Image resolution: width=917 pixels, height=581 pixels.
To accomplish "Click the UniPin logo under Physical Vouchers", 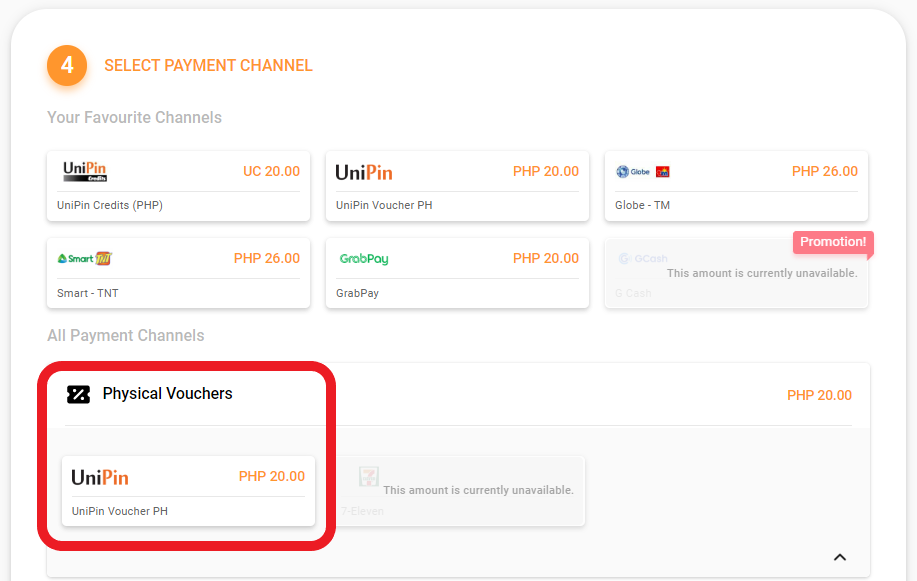I will click(x=100, y=477).
